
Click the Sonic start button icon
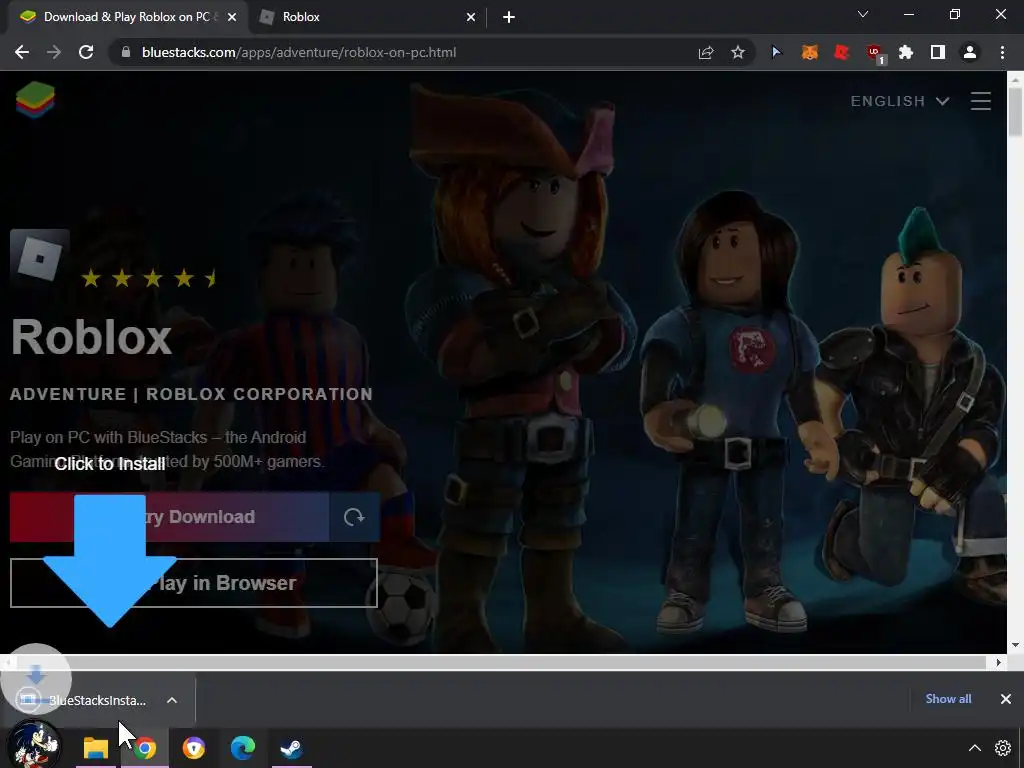coord(33,744)
